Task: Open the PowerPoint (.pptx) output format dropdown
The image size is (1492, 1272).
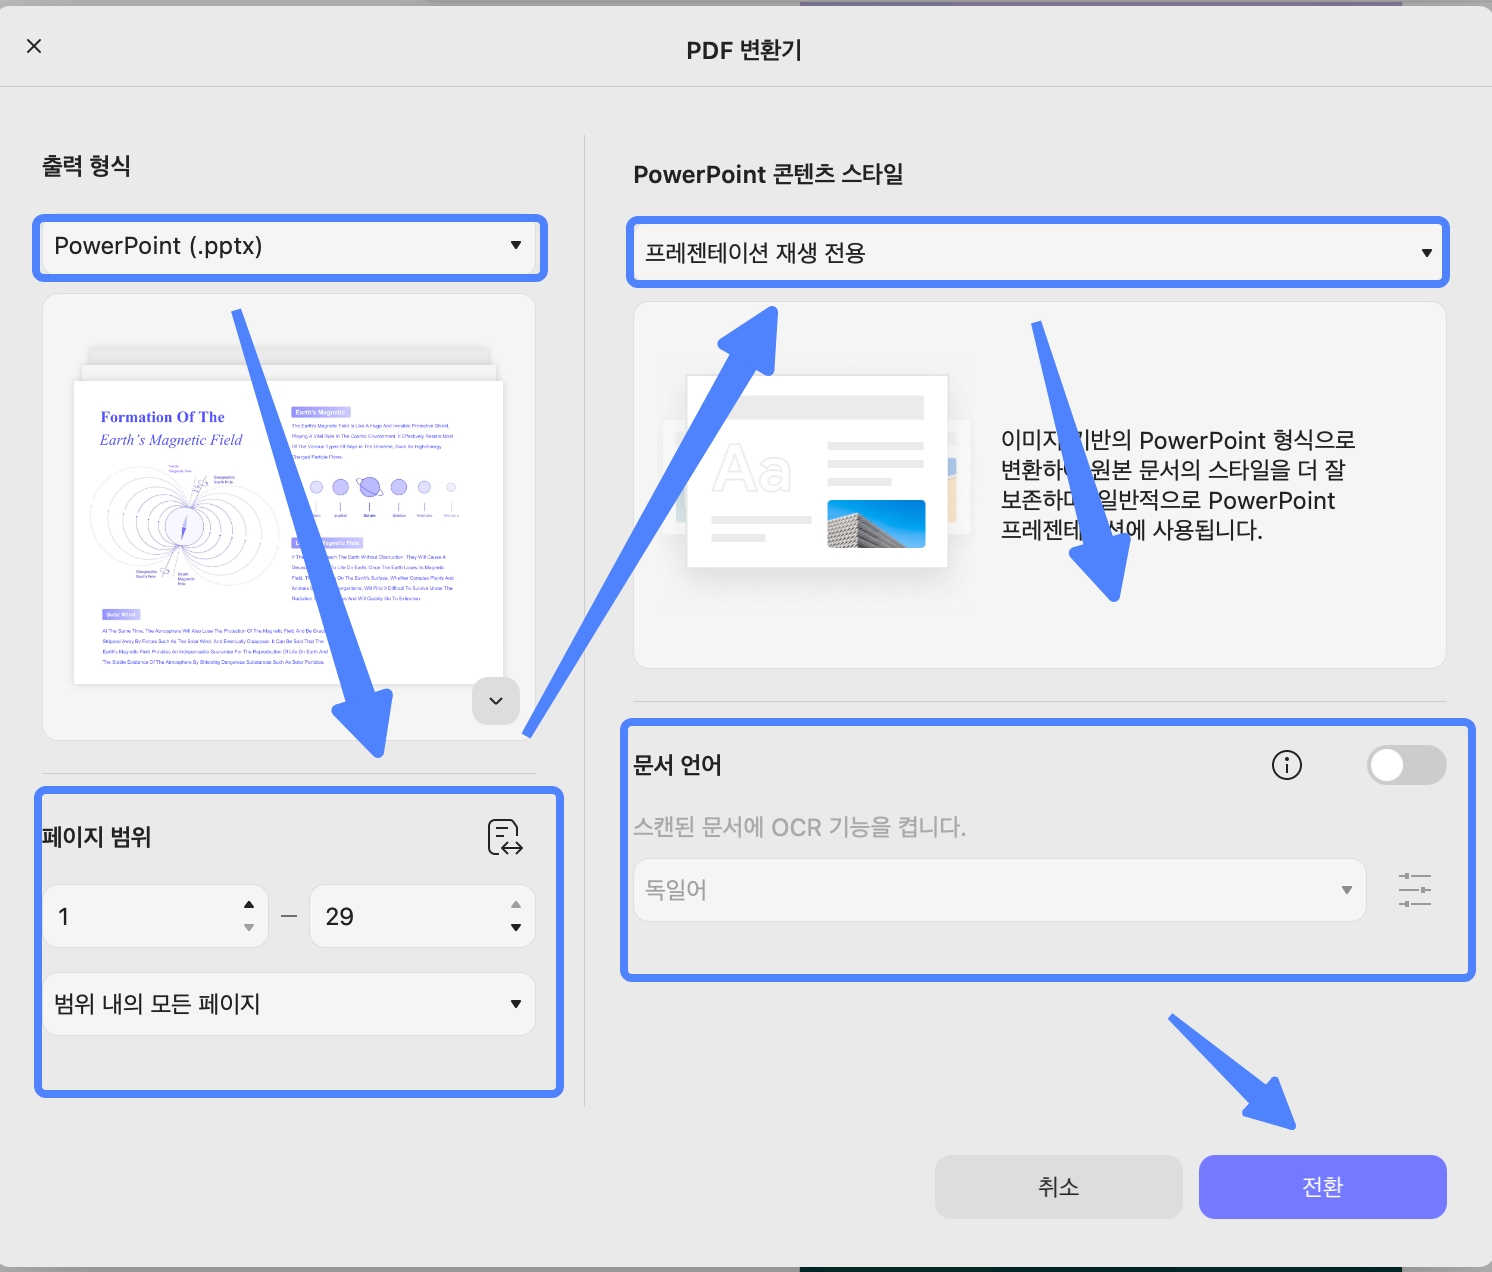Action: point(290,246)
